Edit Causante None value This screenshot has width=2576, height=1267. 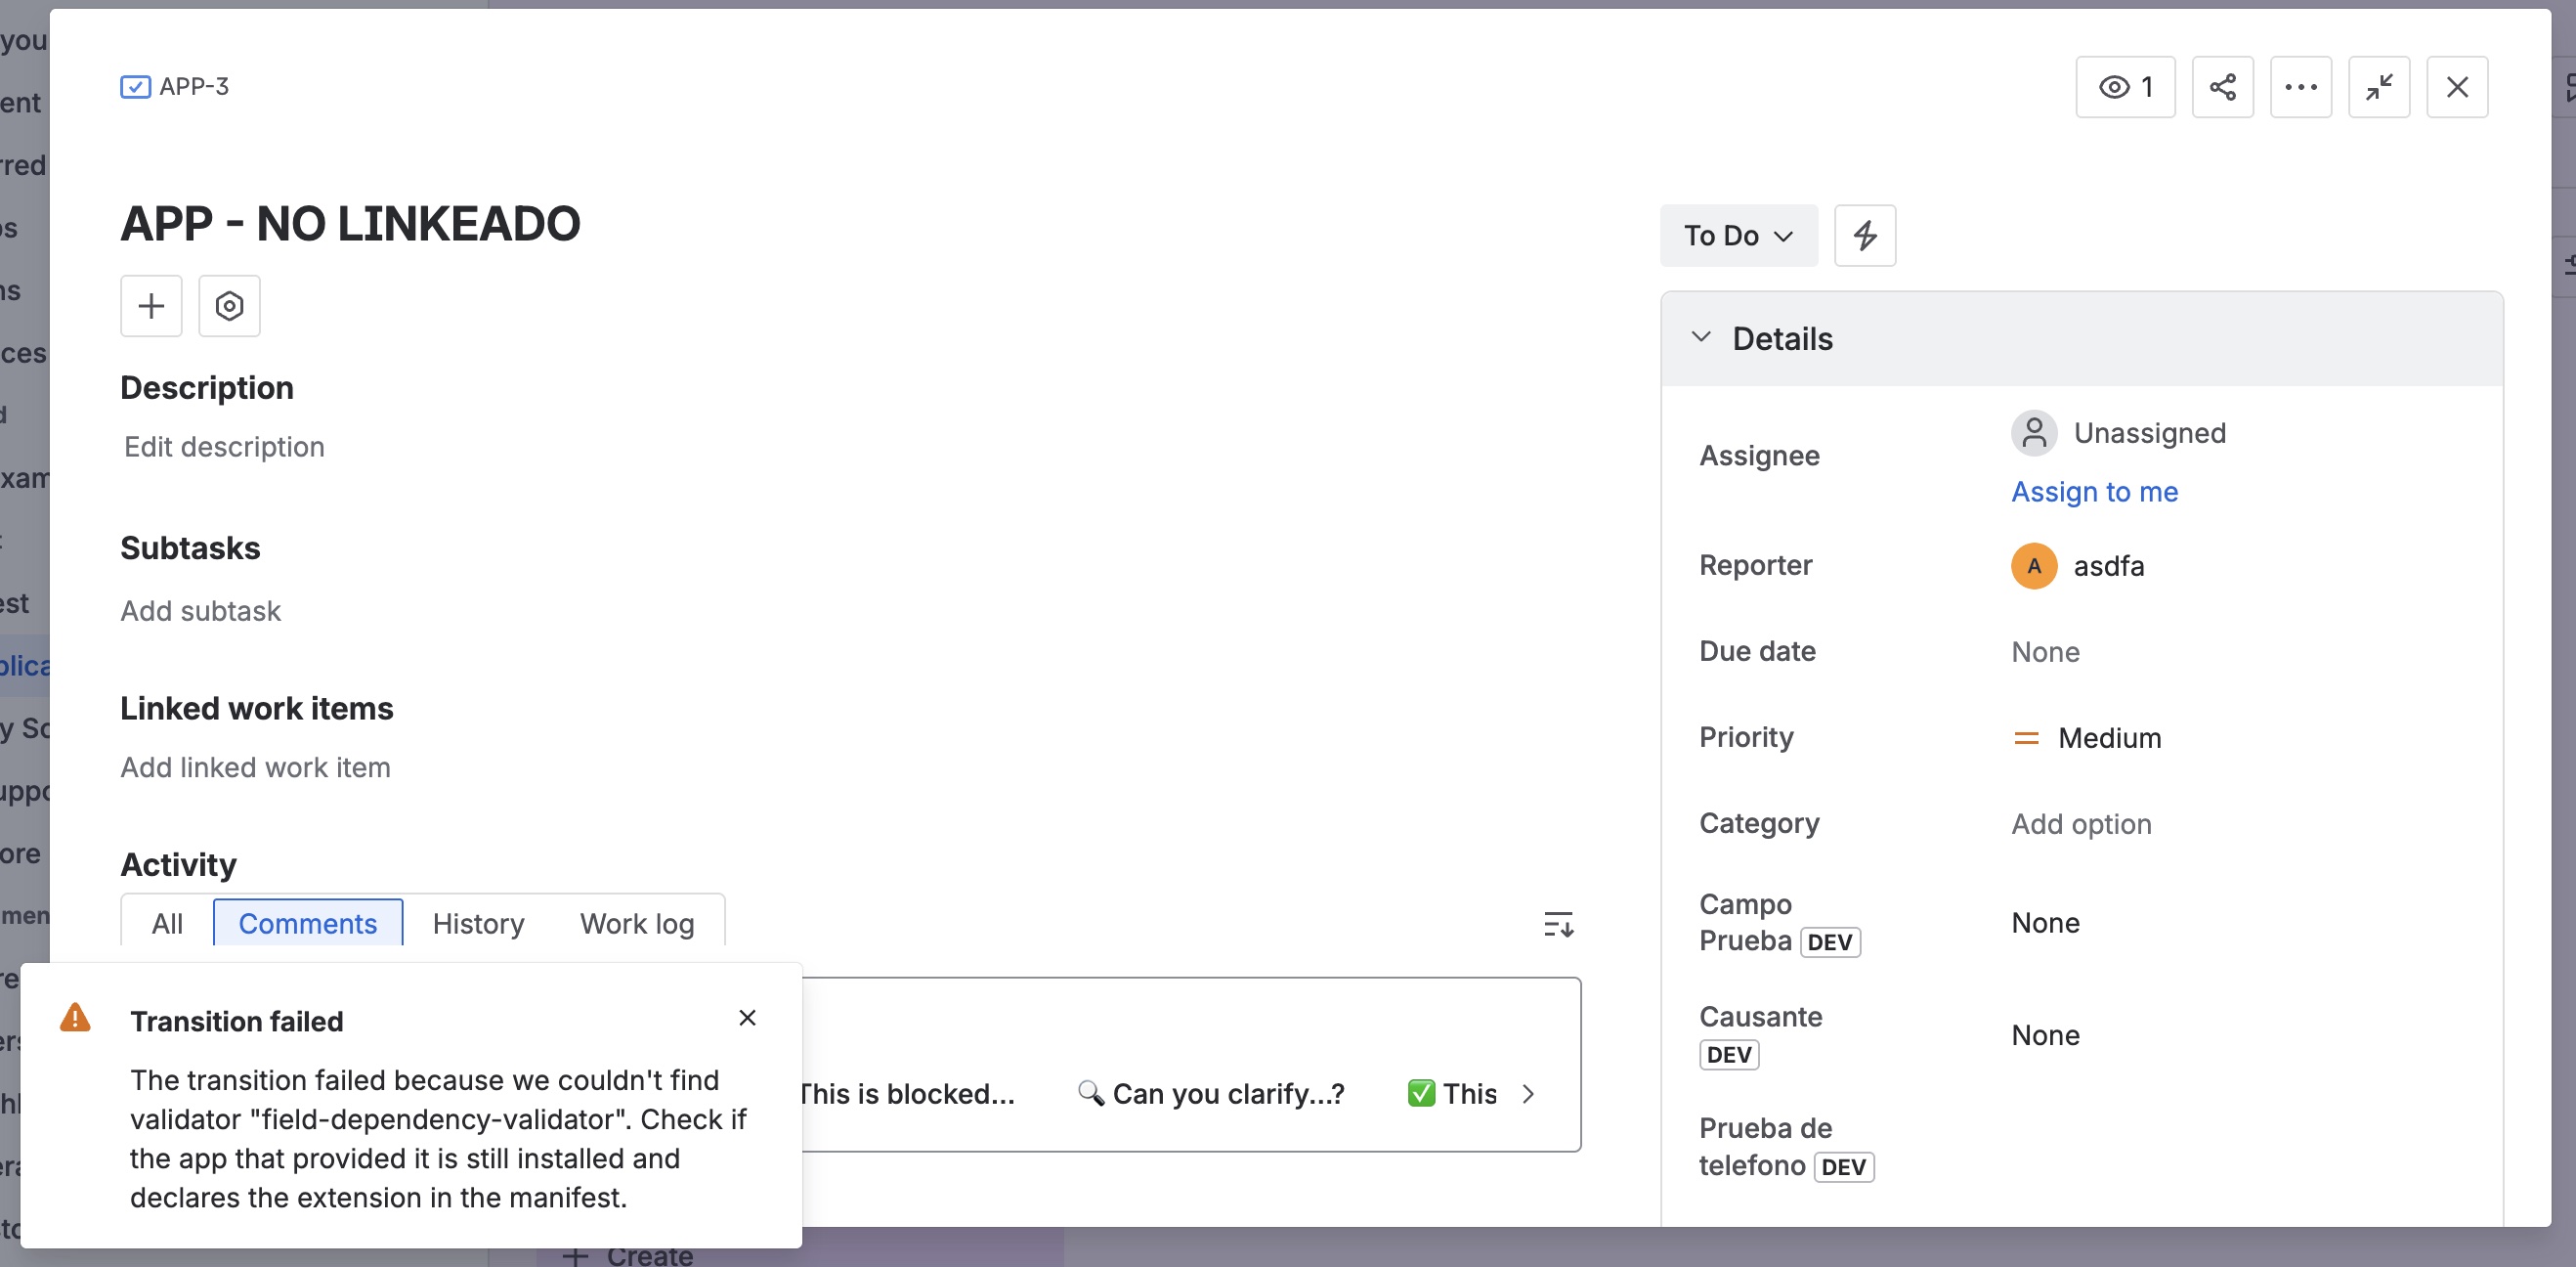[2045, 1035]
